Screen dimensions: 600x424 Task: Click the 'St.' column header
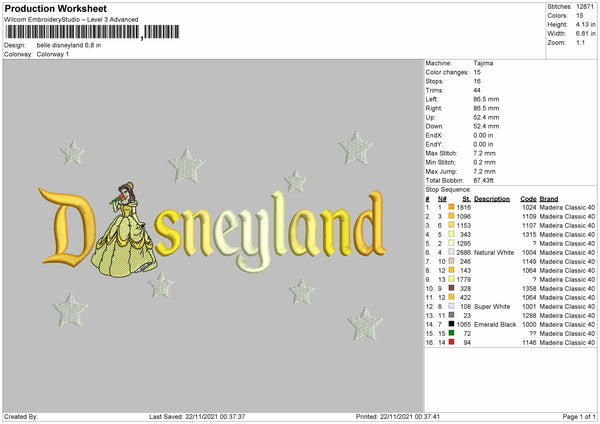(466, 199)
